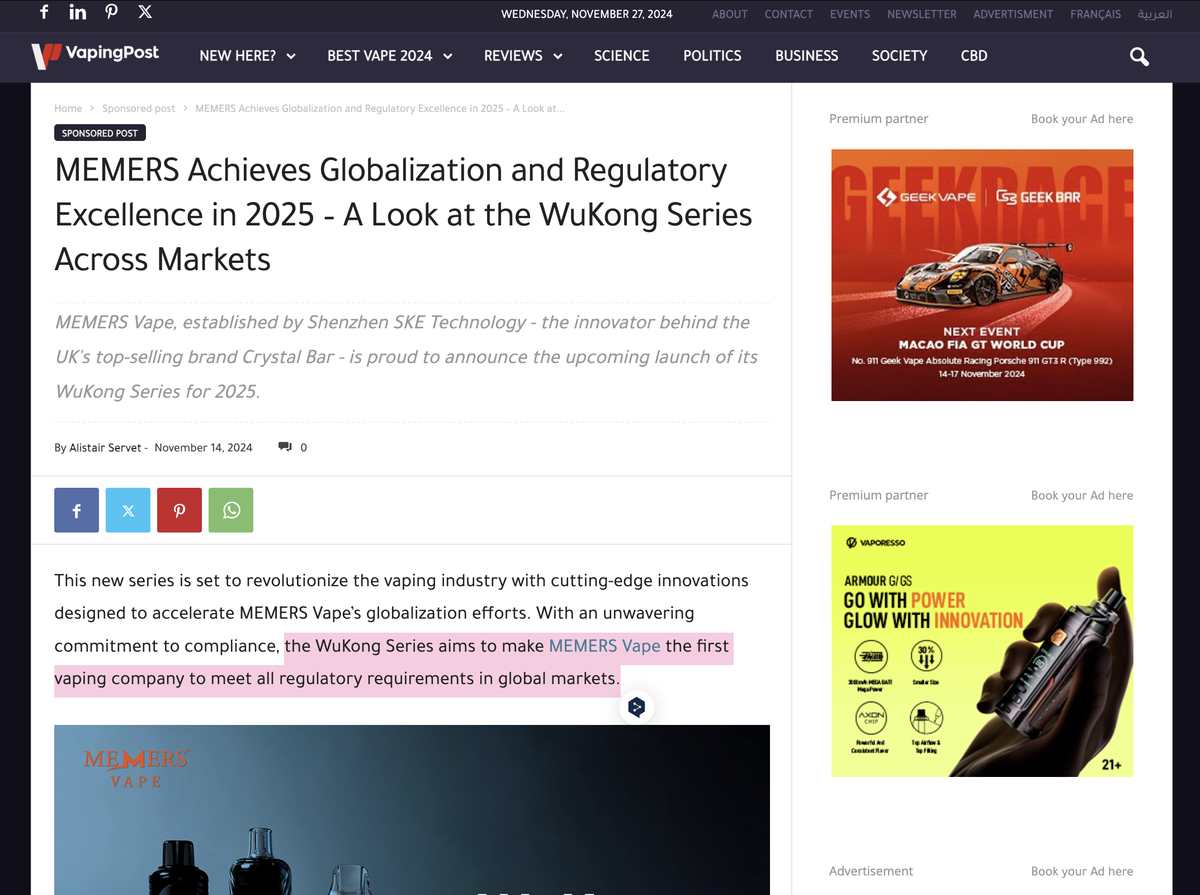Expand the REVIEWS menu
The width and height of the screenshot is (1200, 895).
click(x=523, y=56)
